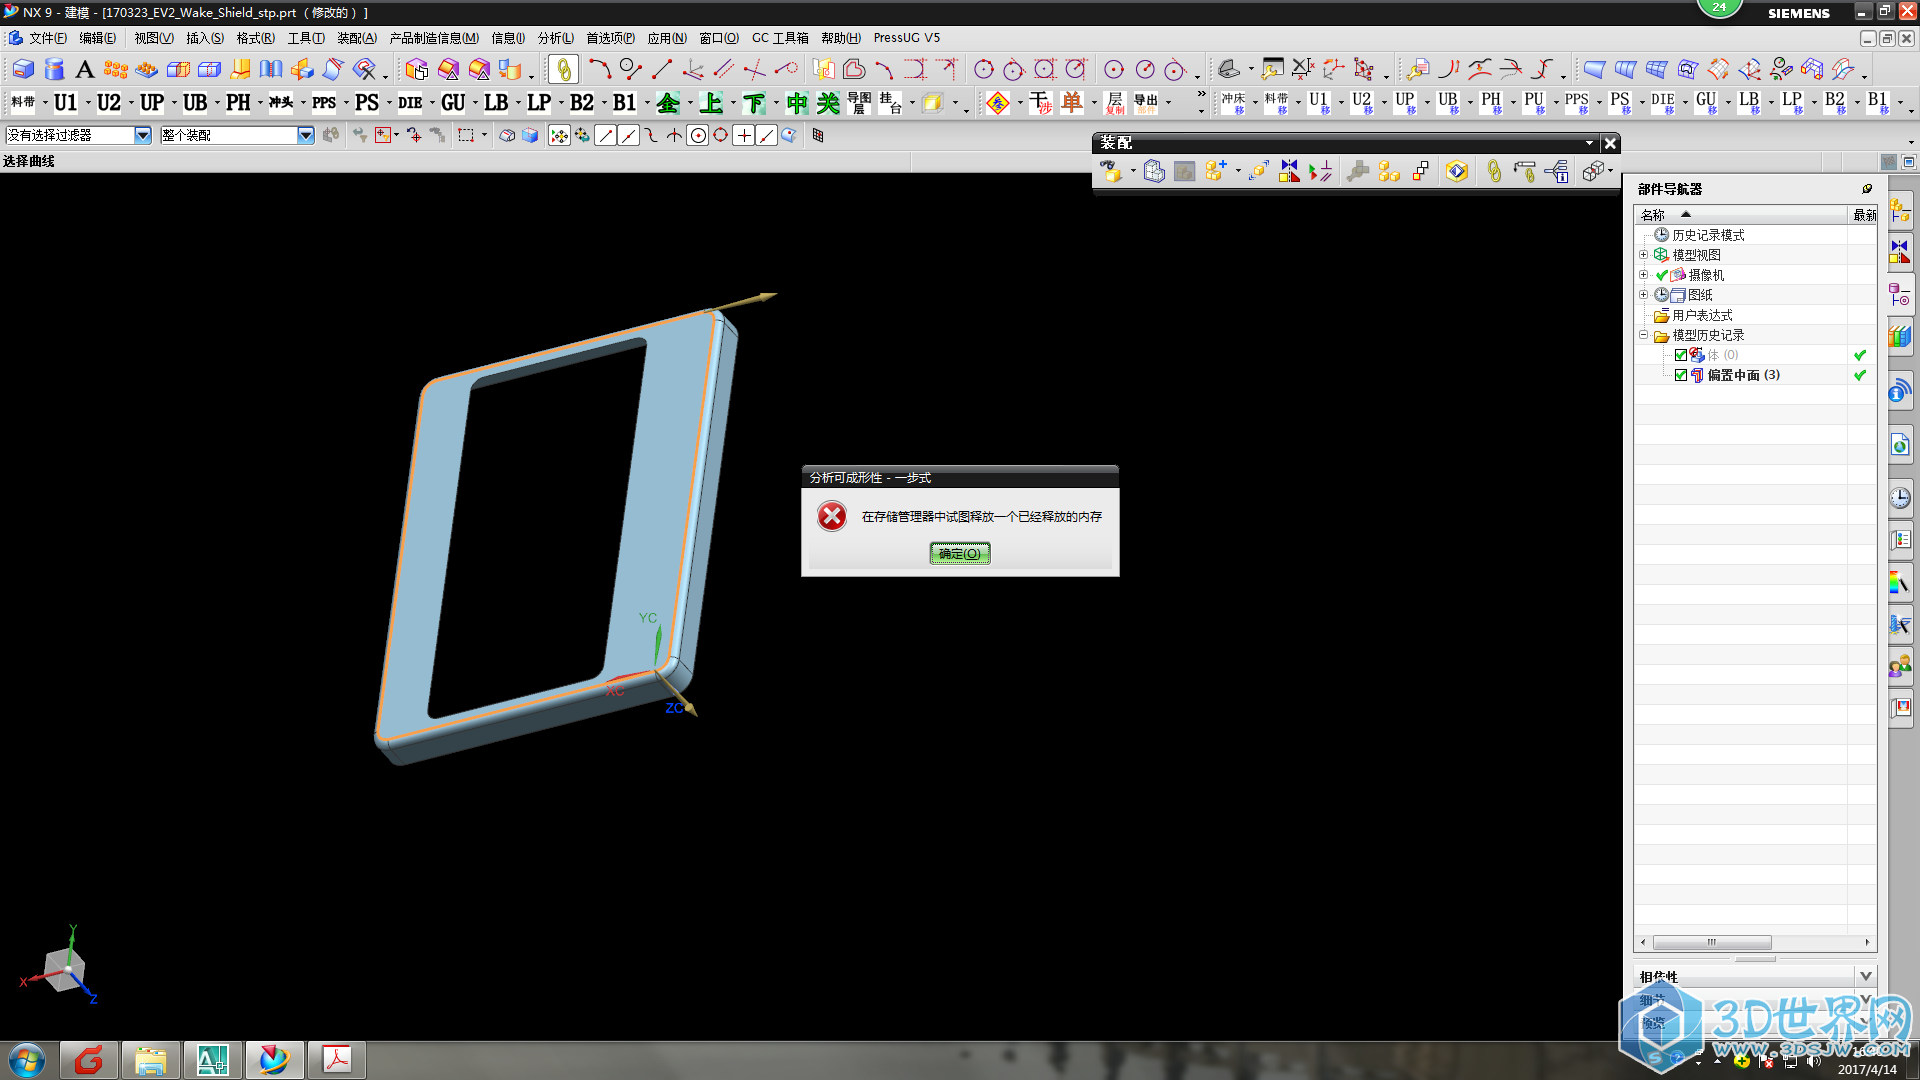The height and width of the screenshot is (1080, 1920).
Task: Click the green 全 toolbar button
Action: pos(668,103)
